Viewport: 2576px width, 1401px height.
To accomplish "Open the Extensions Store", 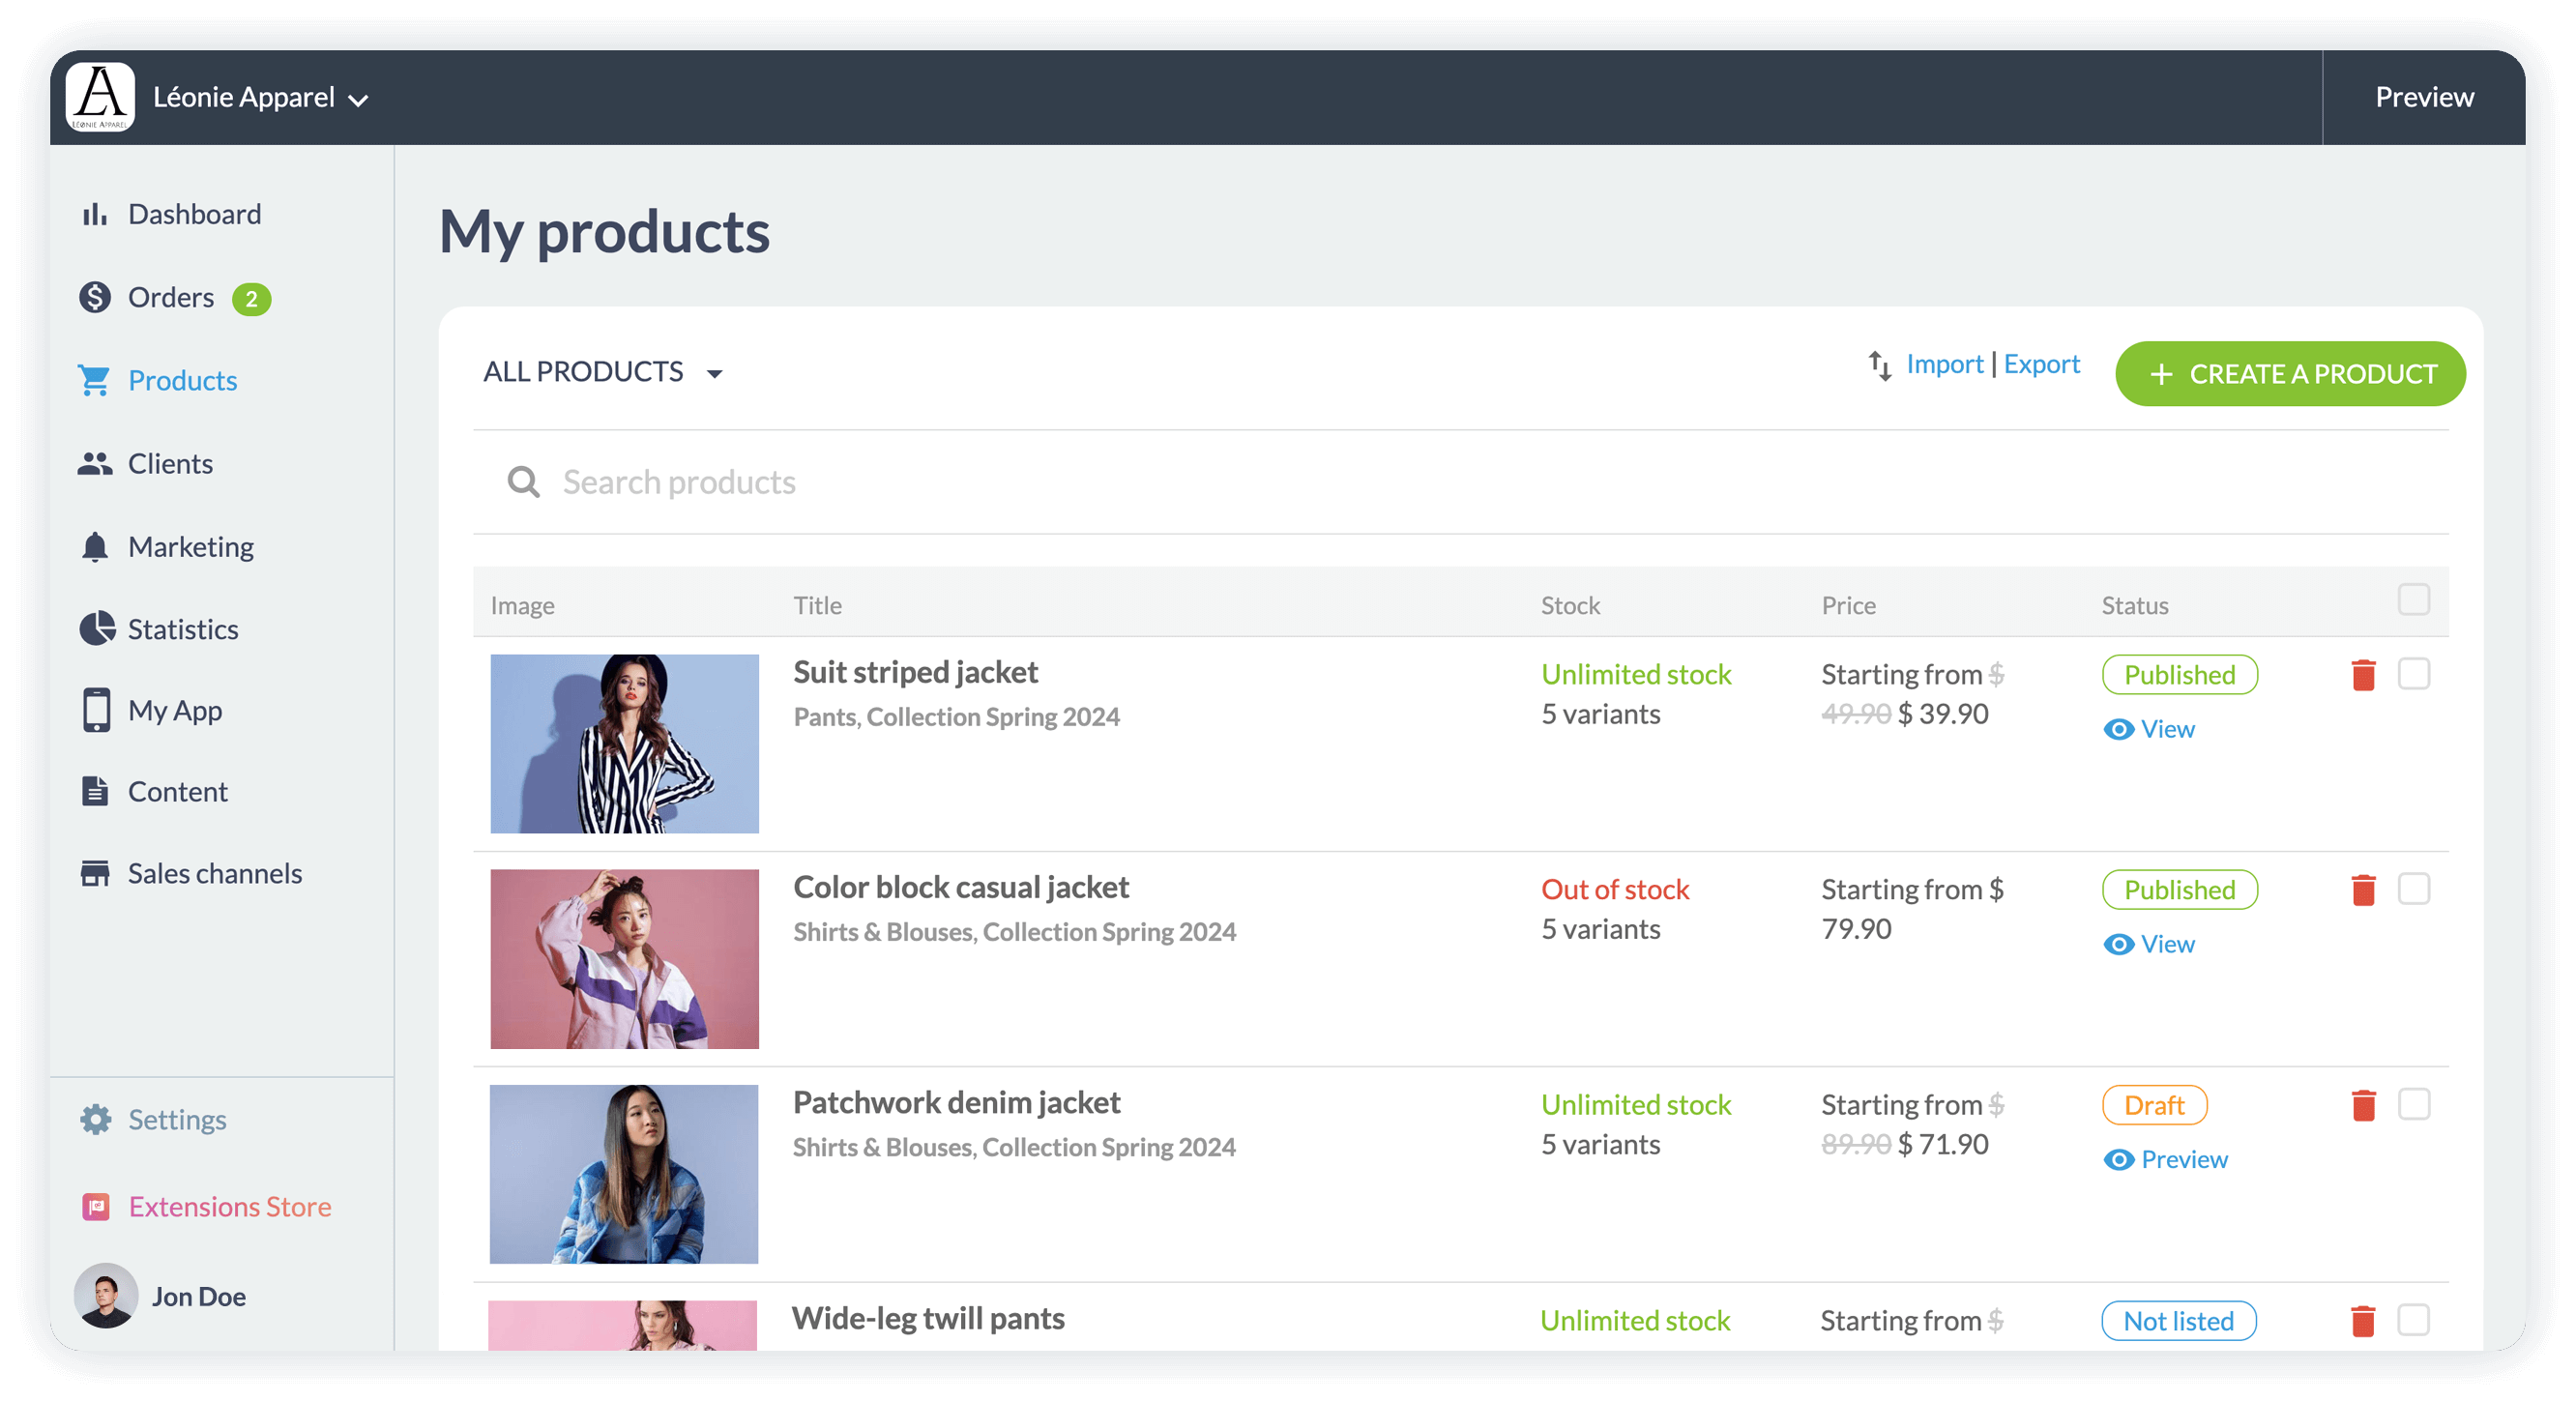I will tap(228, 1207).
